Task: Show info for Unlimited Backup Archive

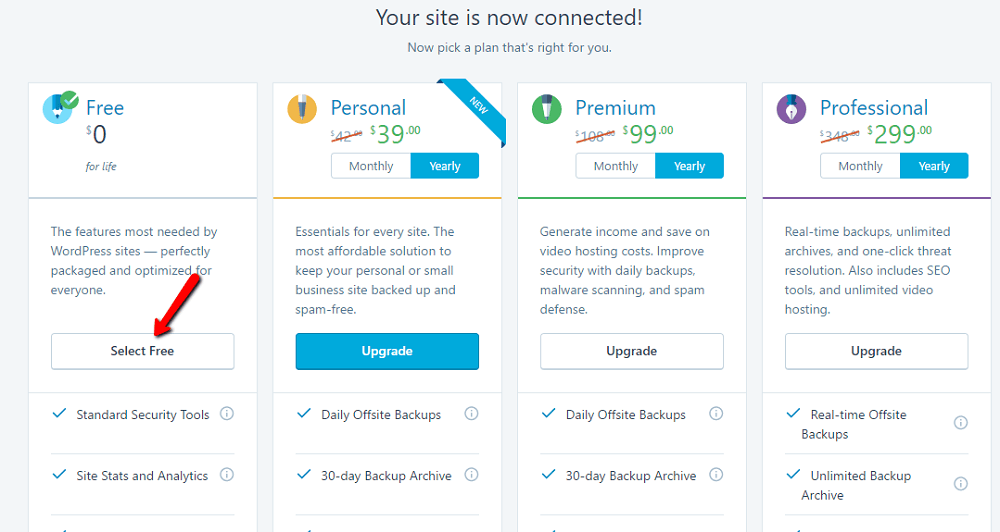Action: coord(960,484)
